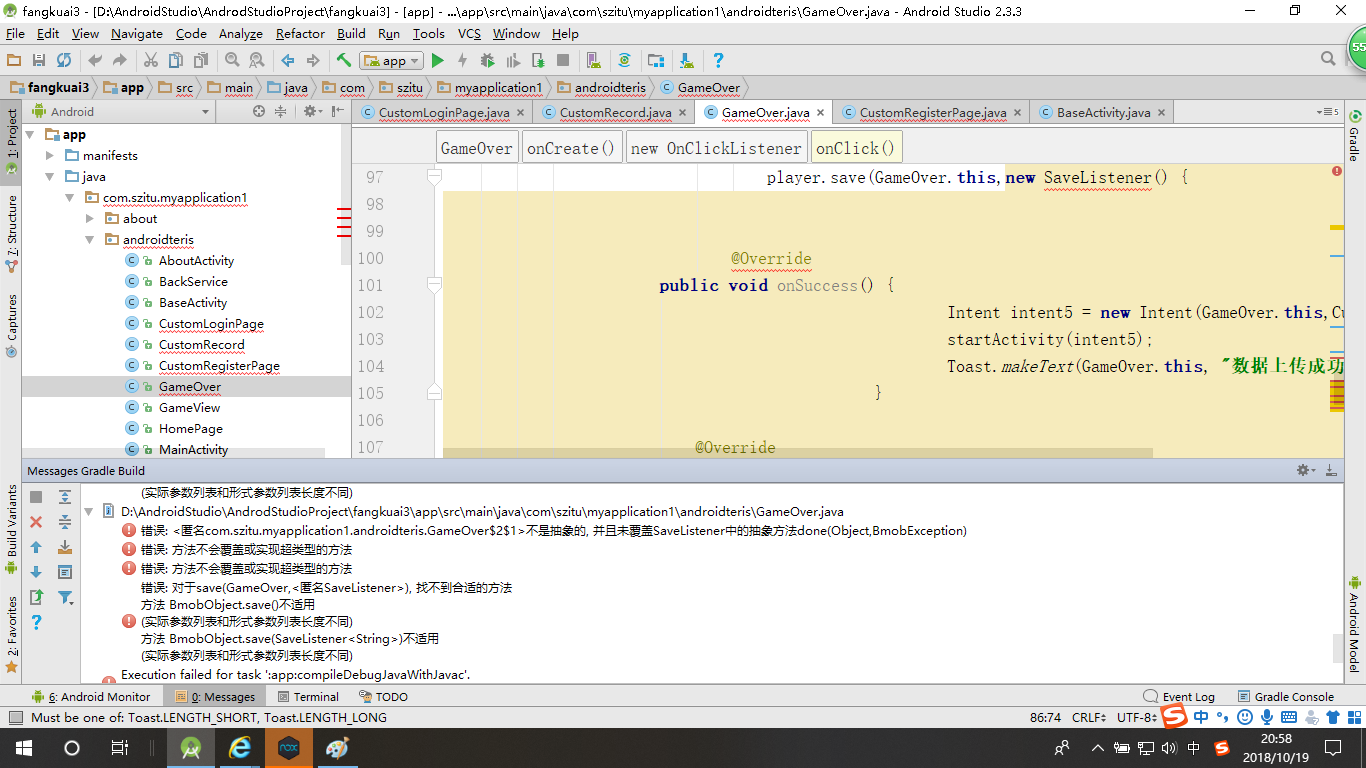
Task: Click the search everywhere magnifier icon
Action: click(x=1329, y=59)
